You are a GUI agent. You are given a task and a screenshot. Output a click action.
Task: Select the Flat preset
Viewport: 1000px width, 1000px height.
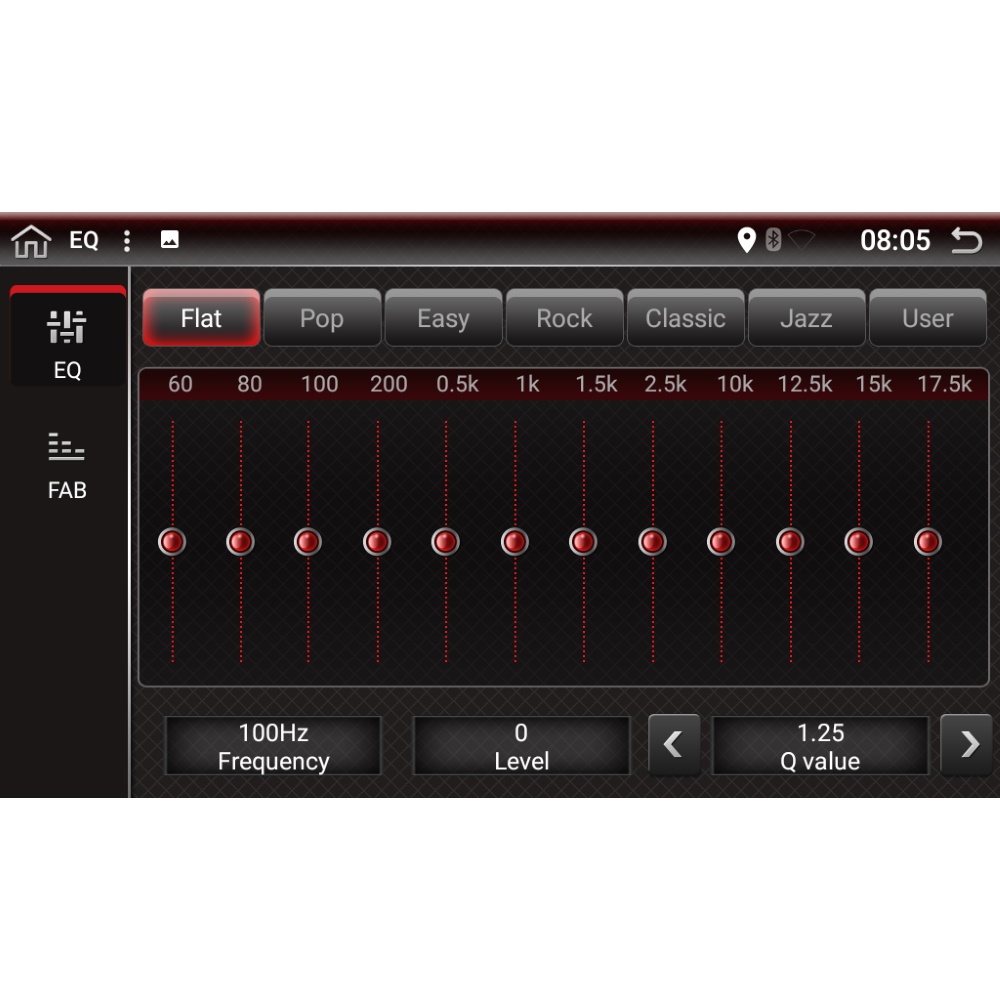coord(201,318)
